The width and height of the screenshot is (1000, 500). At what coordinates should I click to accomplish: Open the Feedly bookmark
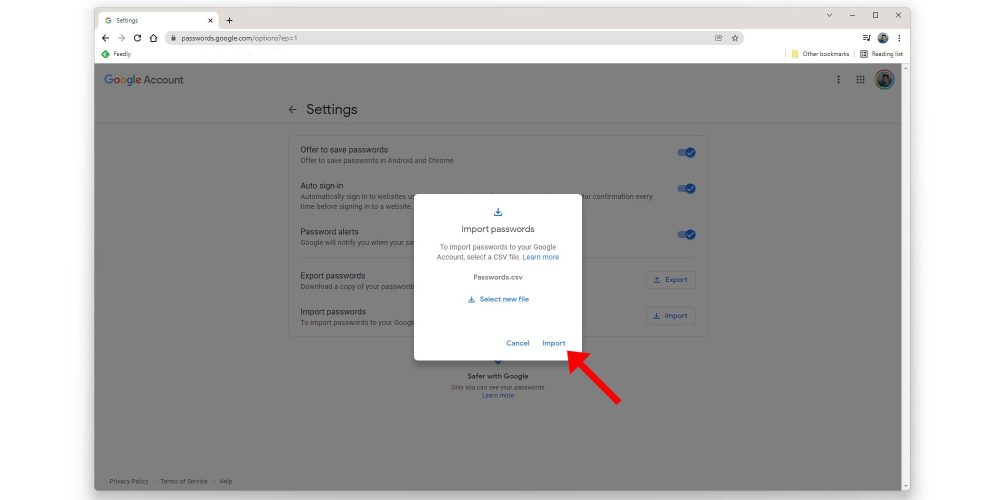(x=117, y=54)
